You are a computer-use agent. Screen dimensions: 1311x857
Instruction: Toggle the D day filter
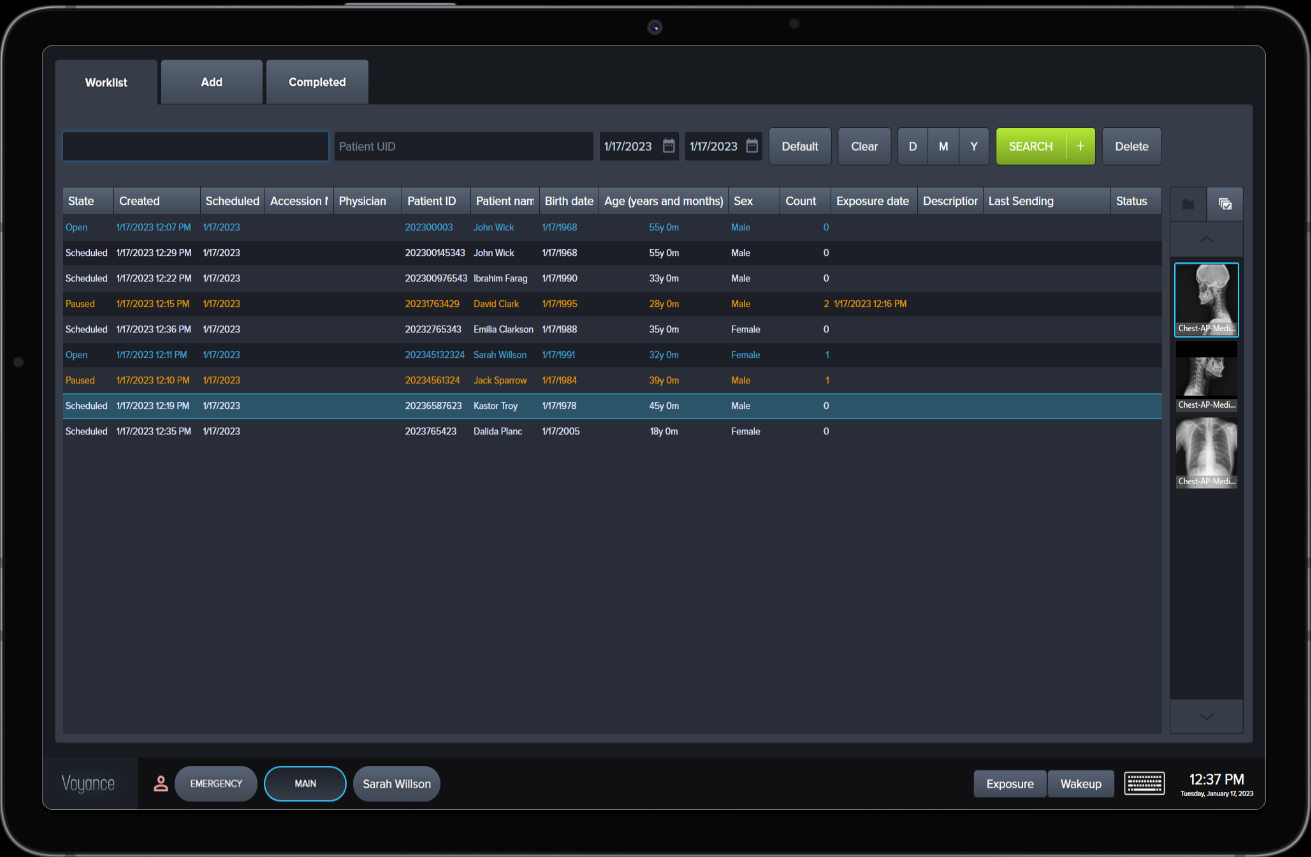[x=912, y=146]
